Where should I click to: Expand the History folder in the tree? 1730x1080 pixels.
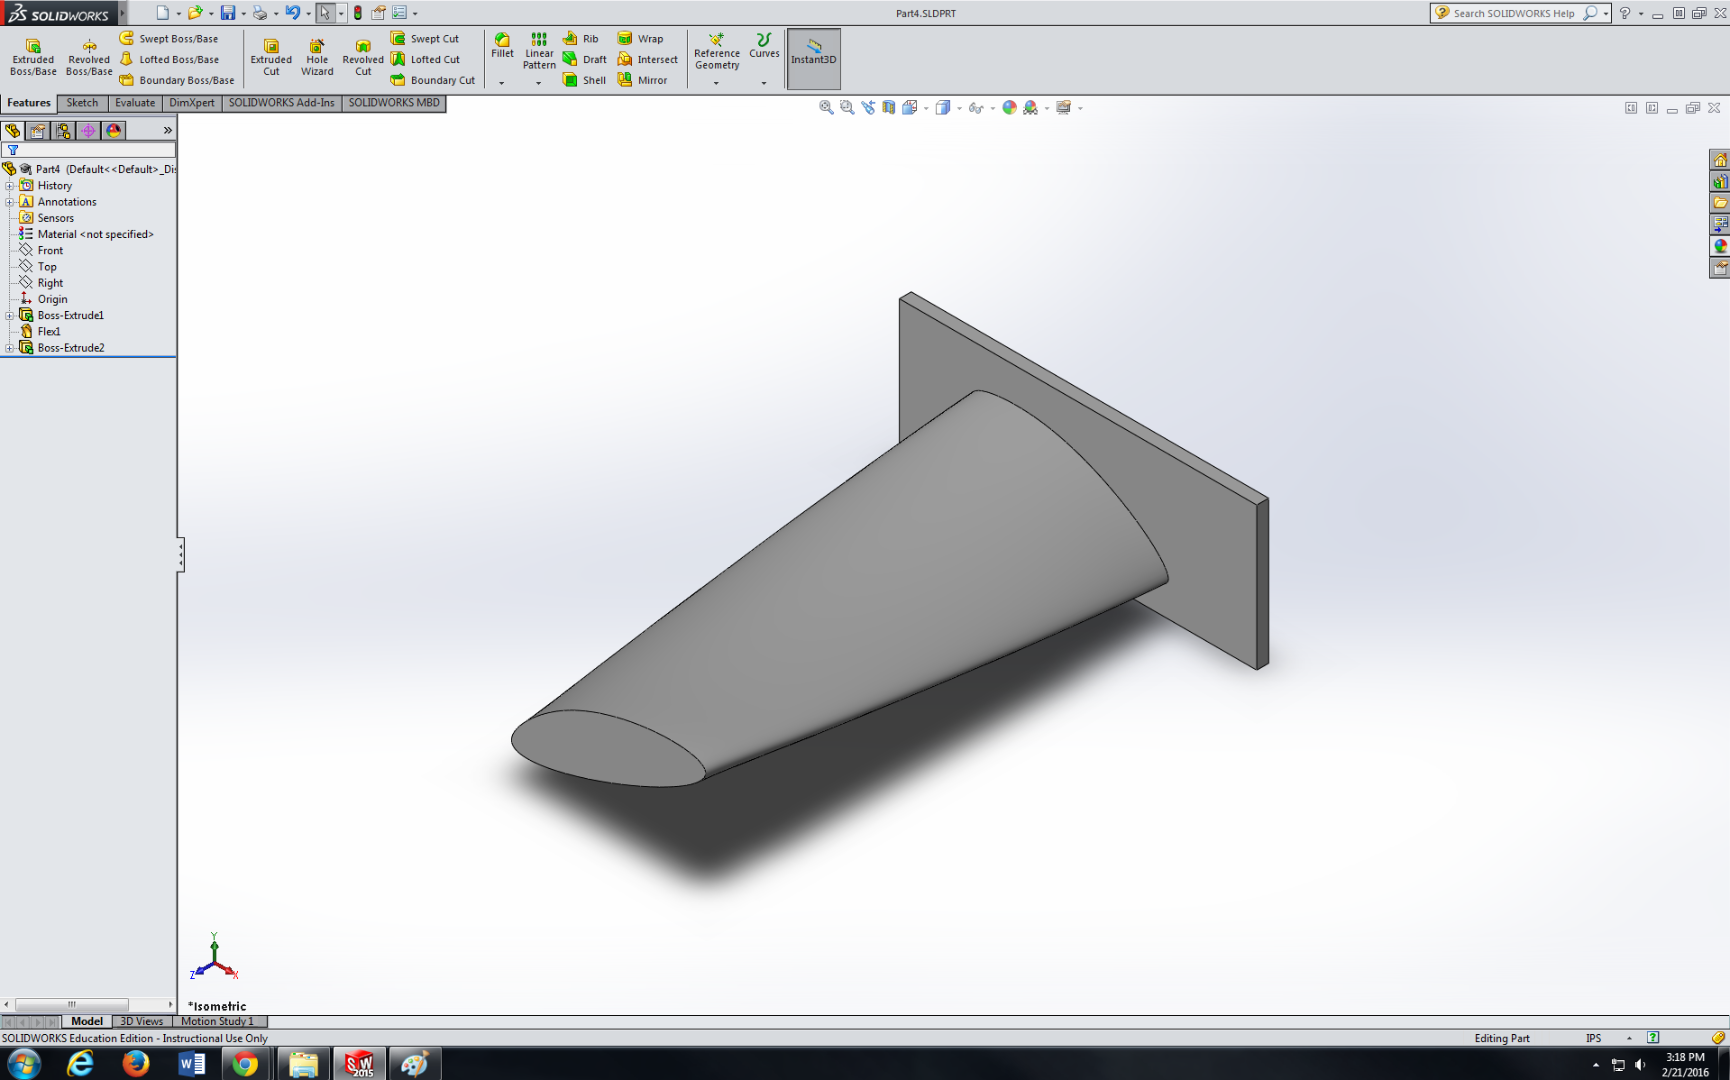click(9, 185)
